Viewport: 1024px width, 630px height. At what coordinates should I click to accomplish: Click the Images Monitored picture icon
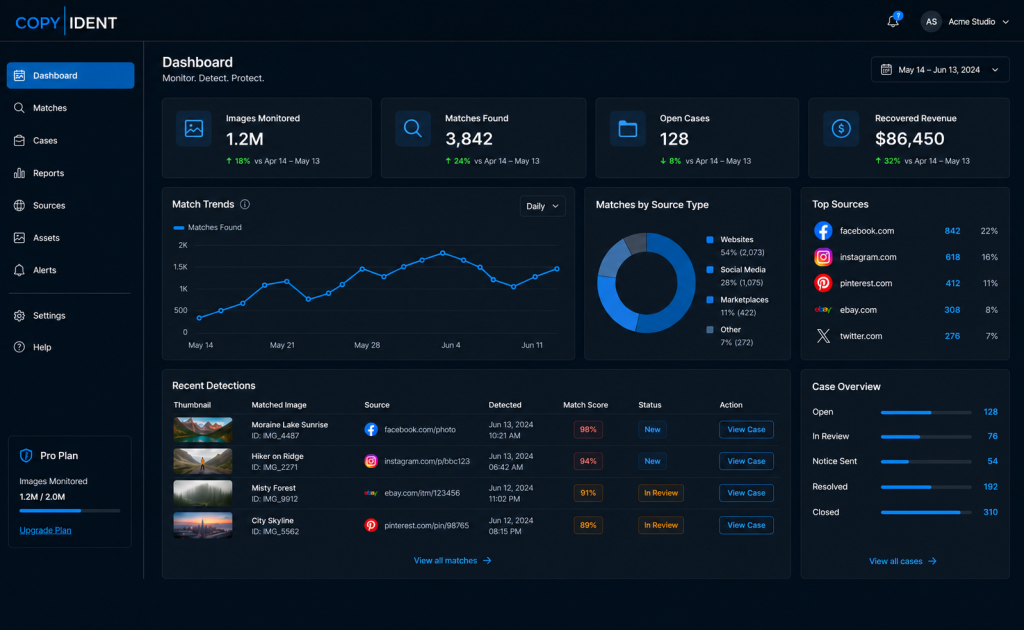pyautogui.click(x=194, y=129)
